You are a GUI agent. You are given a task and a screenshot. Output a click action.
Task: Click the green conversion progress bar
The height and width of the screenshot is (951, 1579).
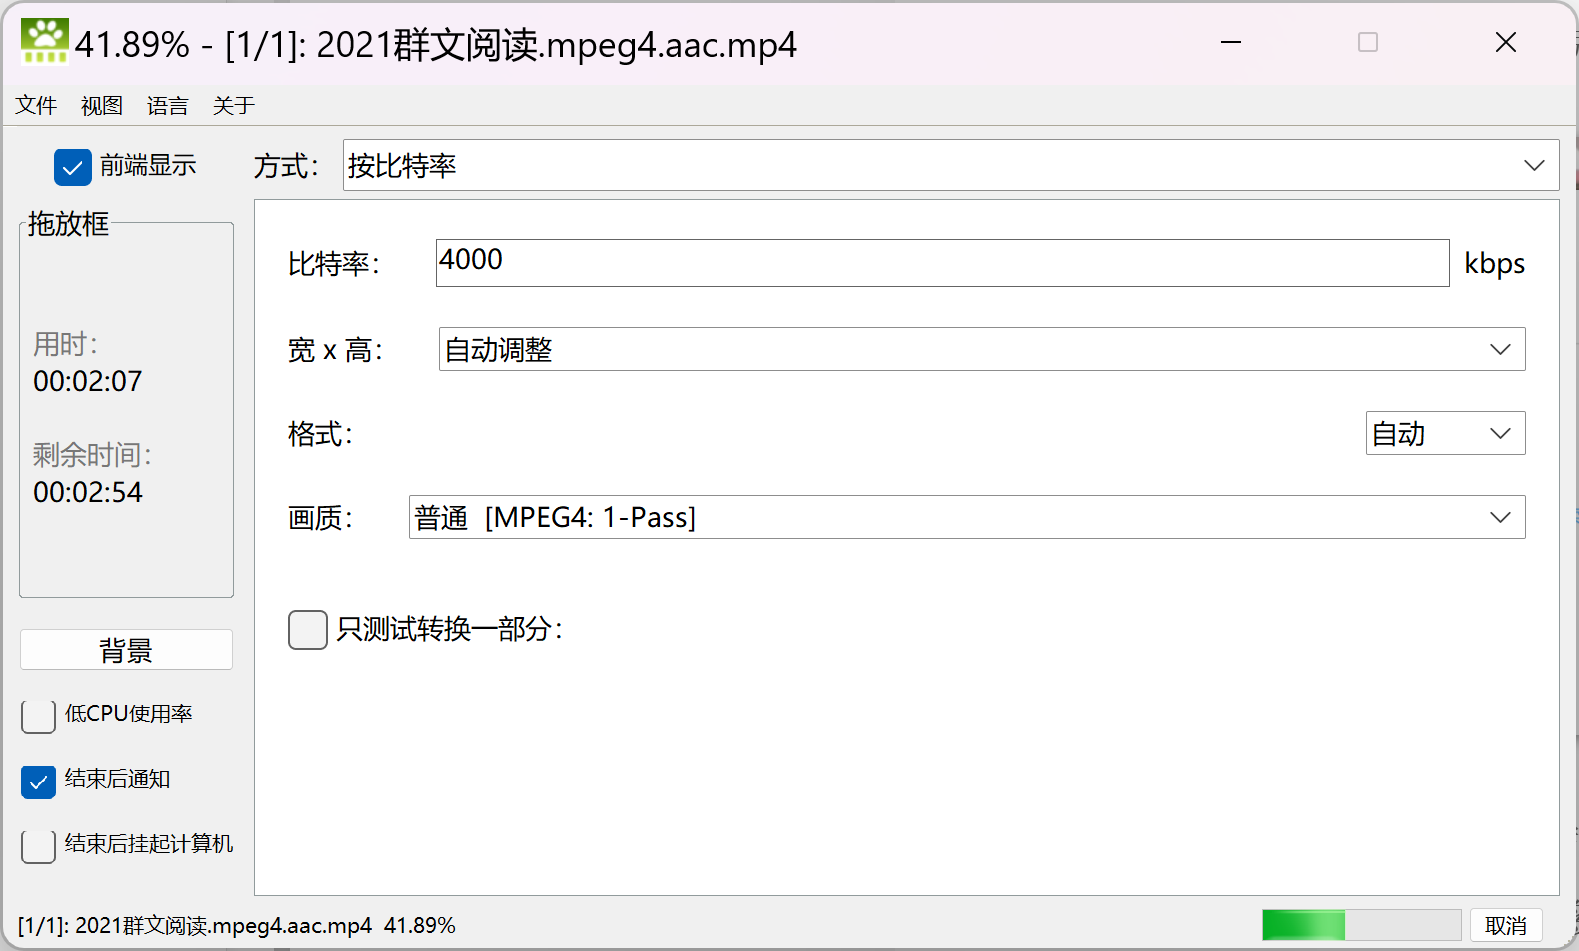[1360, 925]
